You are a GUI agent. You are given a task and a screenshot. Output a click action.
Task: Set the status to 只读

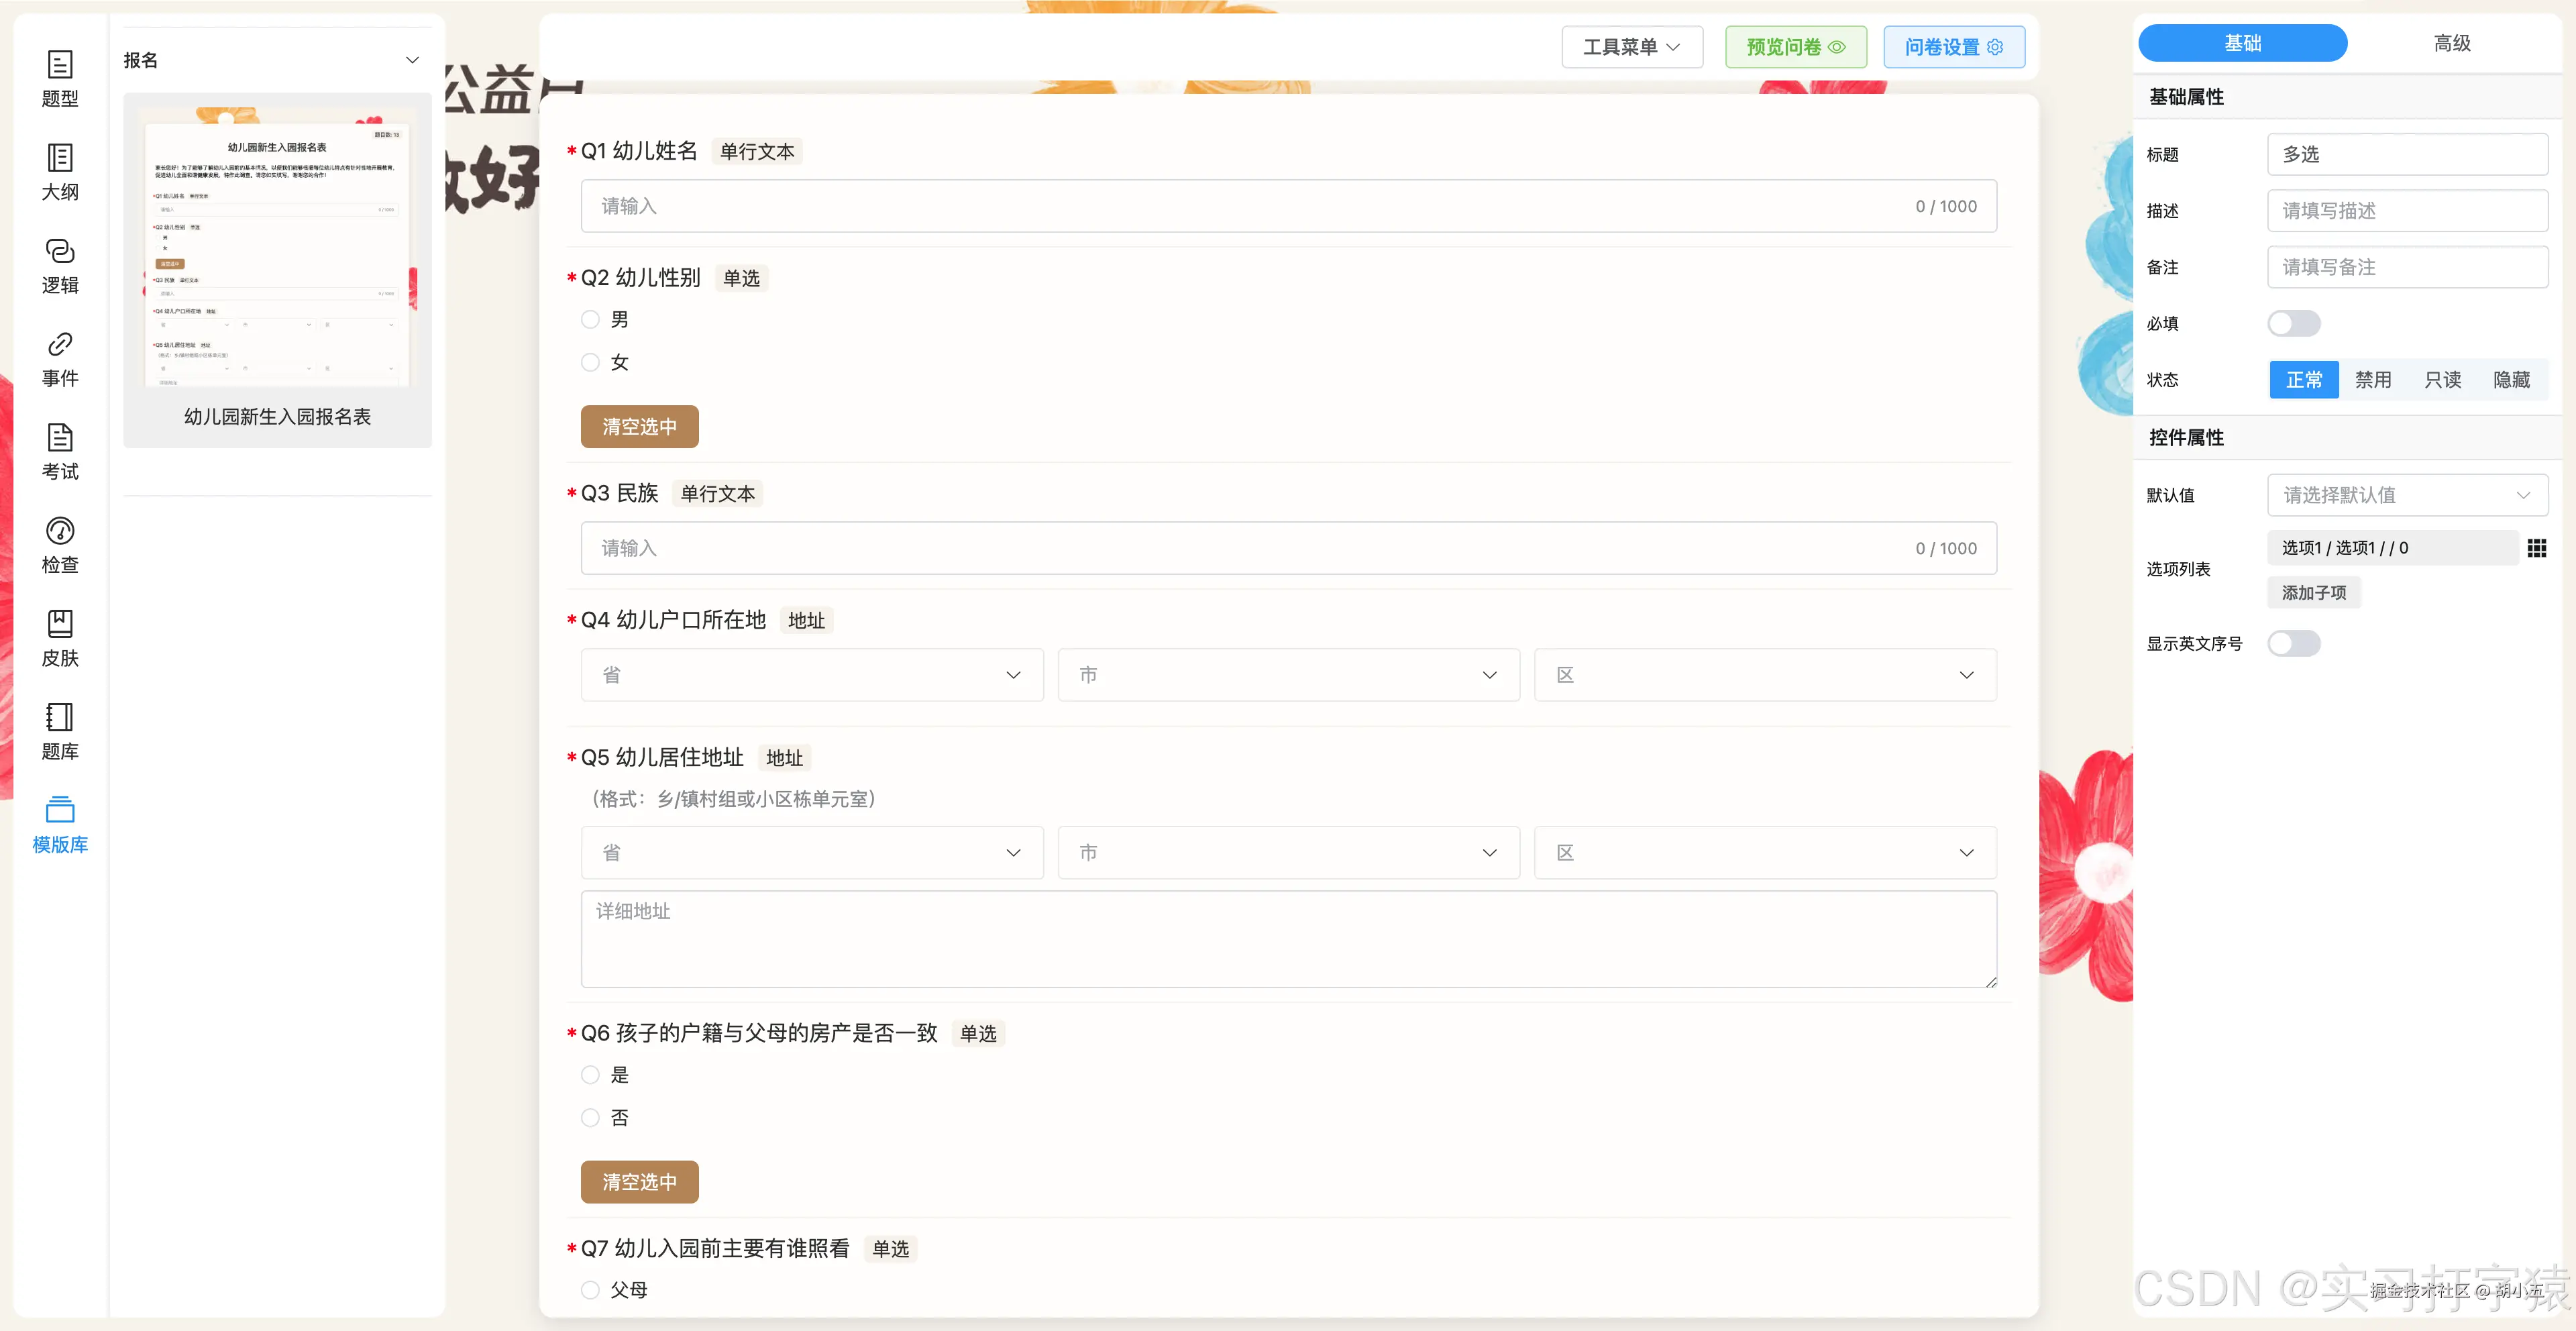[x=2442, y=380]
